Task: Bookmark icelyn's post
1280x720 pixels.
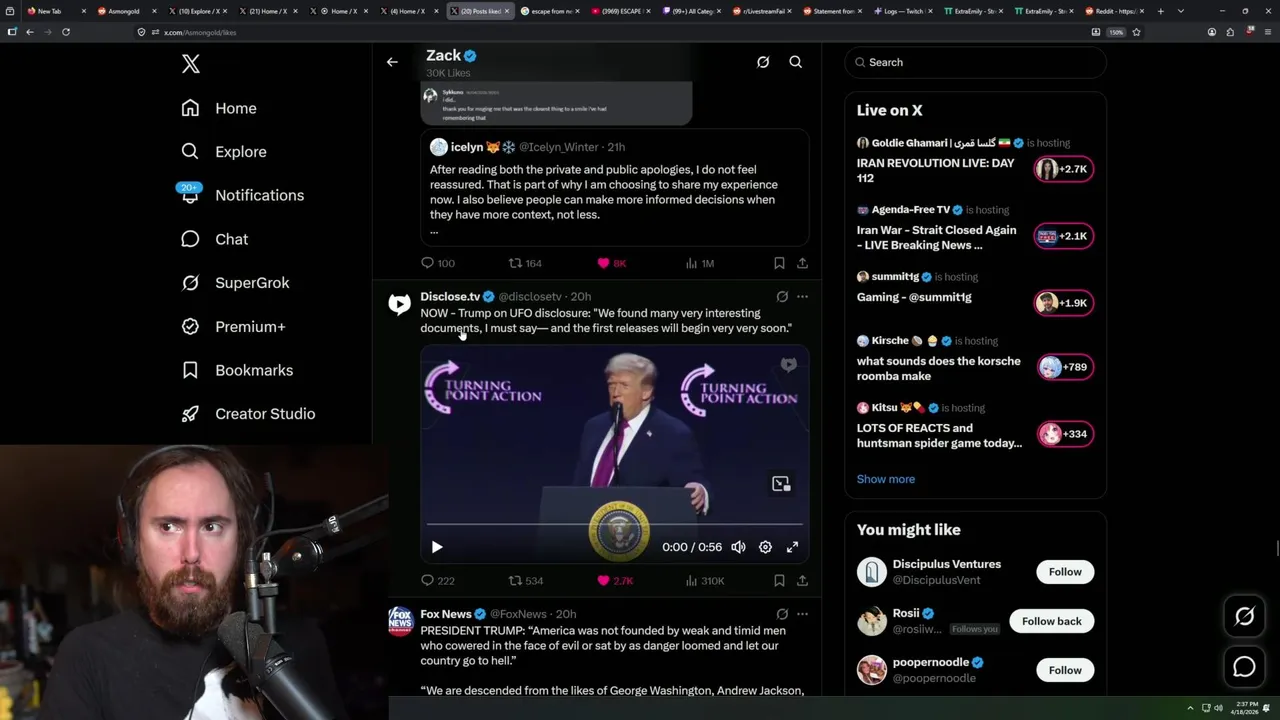Action: point(779,263)
